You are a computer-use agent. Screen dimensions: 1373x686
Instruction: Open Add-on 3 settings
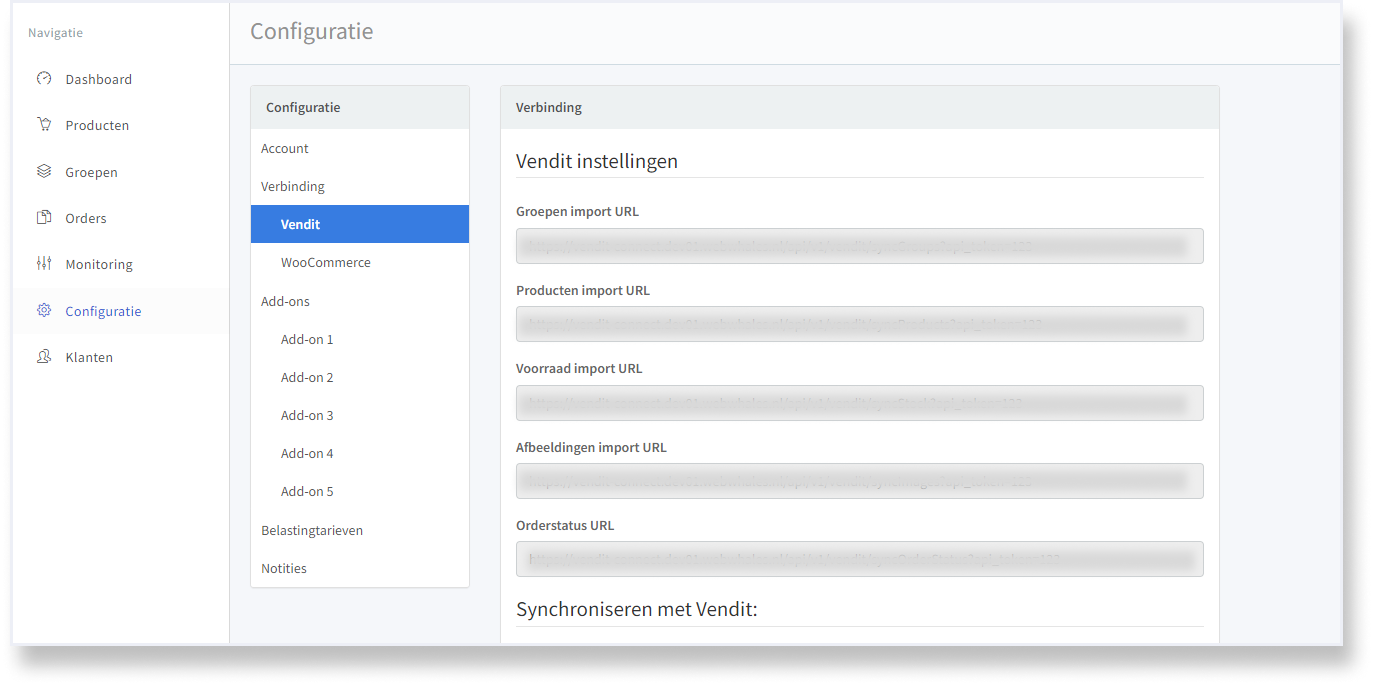[307, 415]
